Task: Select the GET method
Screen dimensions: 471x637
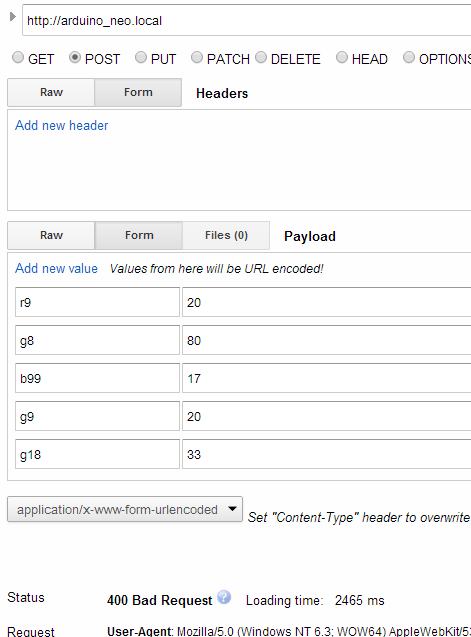Action: coord(18,57)
